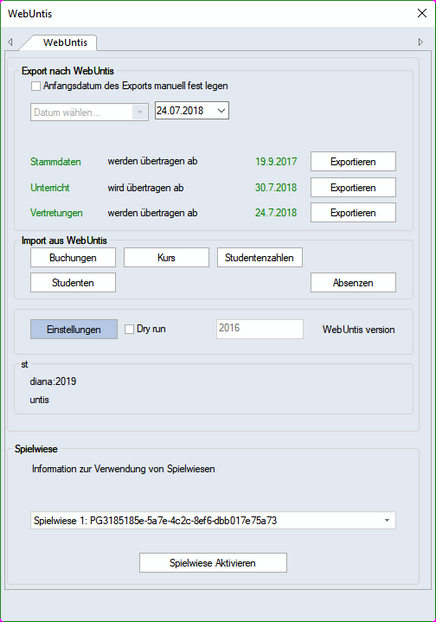Open Einstellungen settings
436x622 pixels.
[x=74, y=329]
